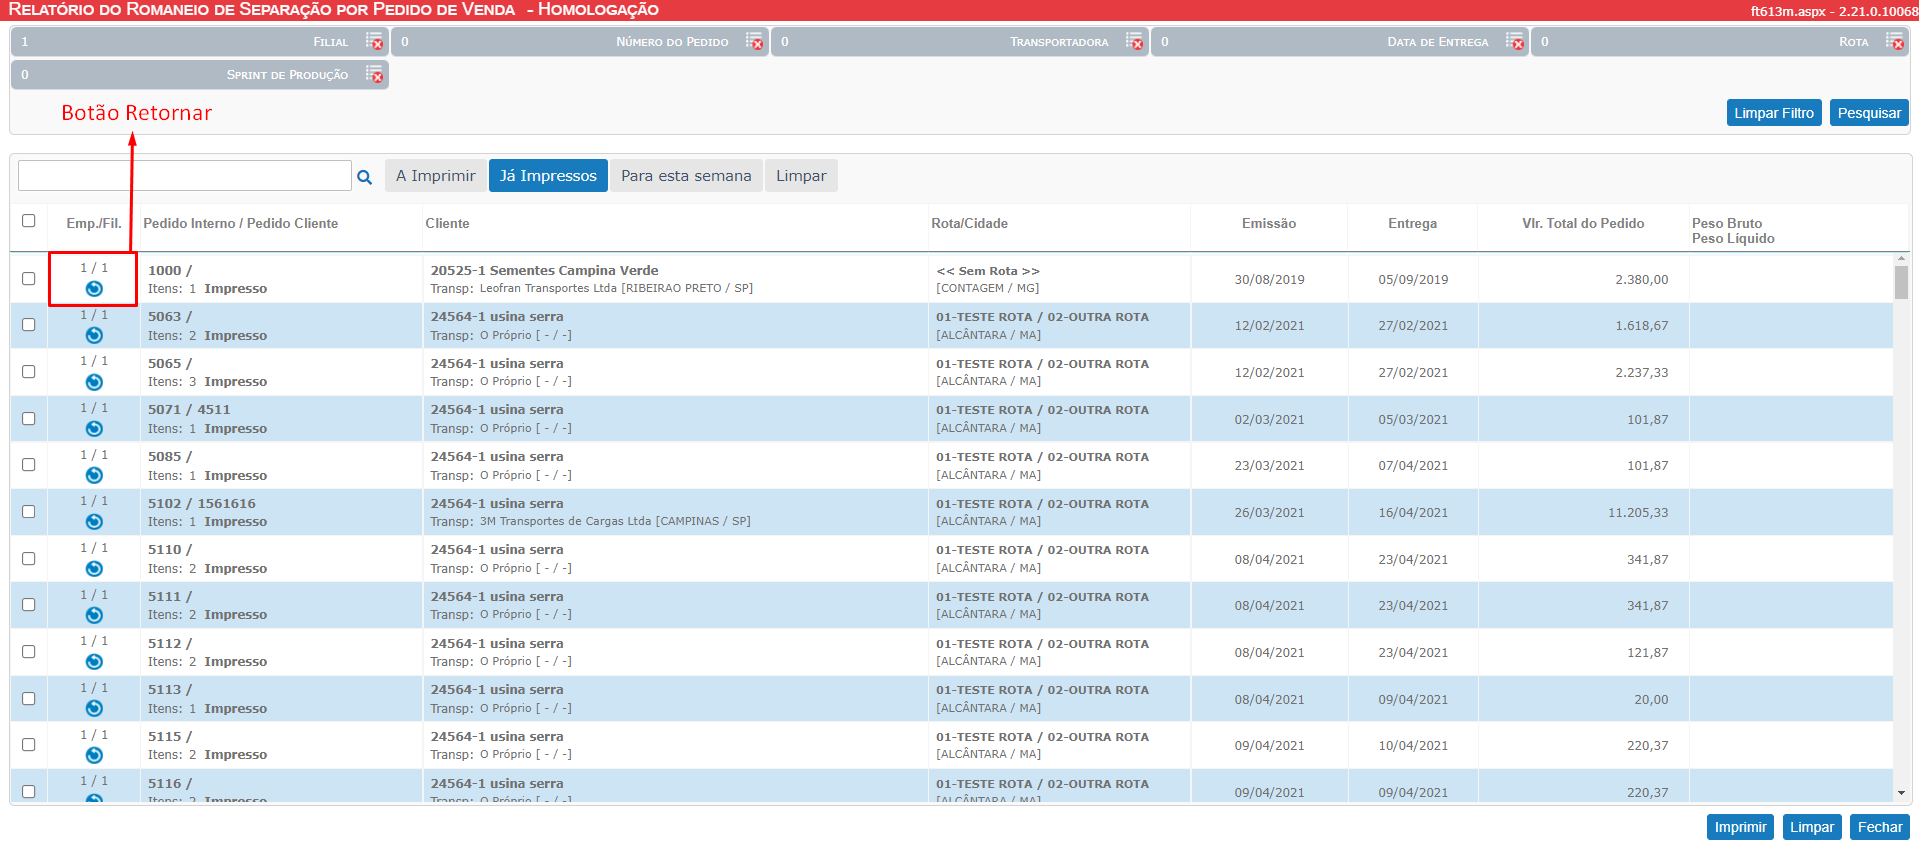Click the vertical scrollbar thumb

pyautogui.click(x=1901, y=283)
